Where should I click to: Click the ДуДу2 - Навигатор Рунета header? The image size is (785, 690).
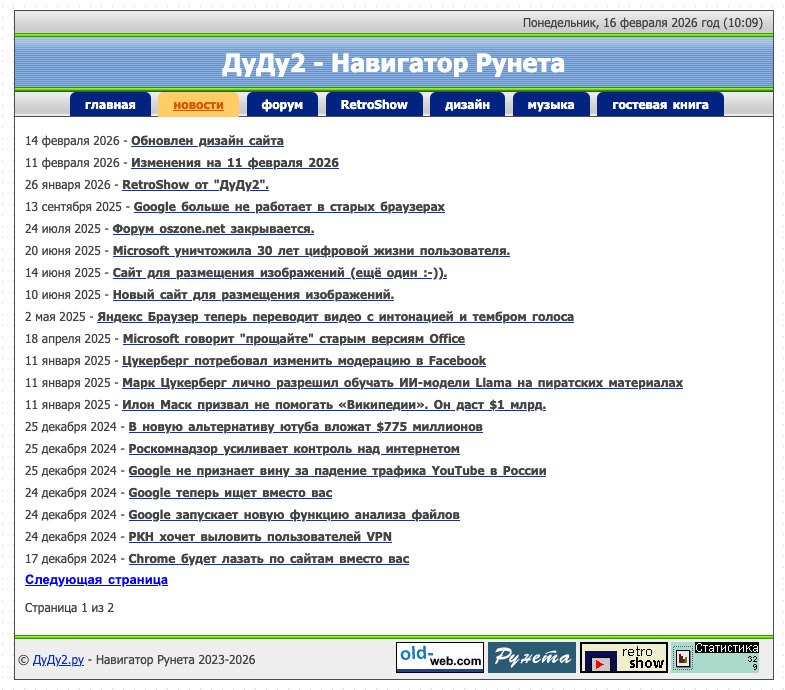tap(392, 64)
